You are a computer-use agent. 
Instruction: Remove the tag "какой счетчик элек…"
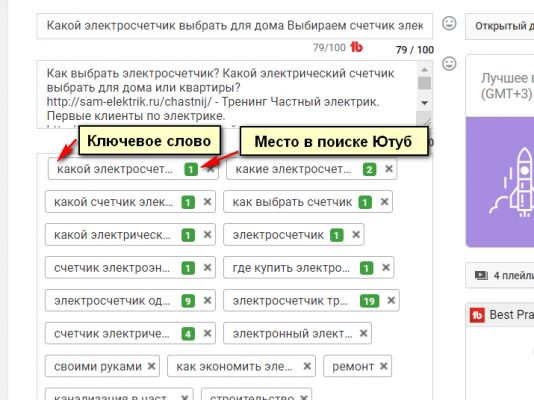(x=207, y=202)
